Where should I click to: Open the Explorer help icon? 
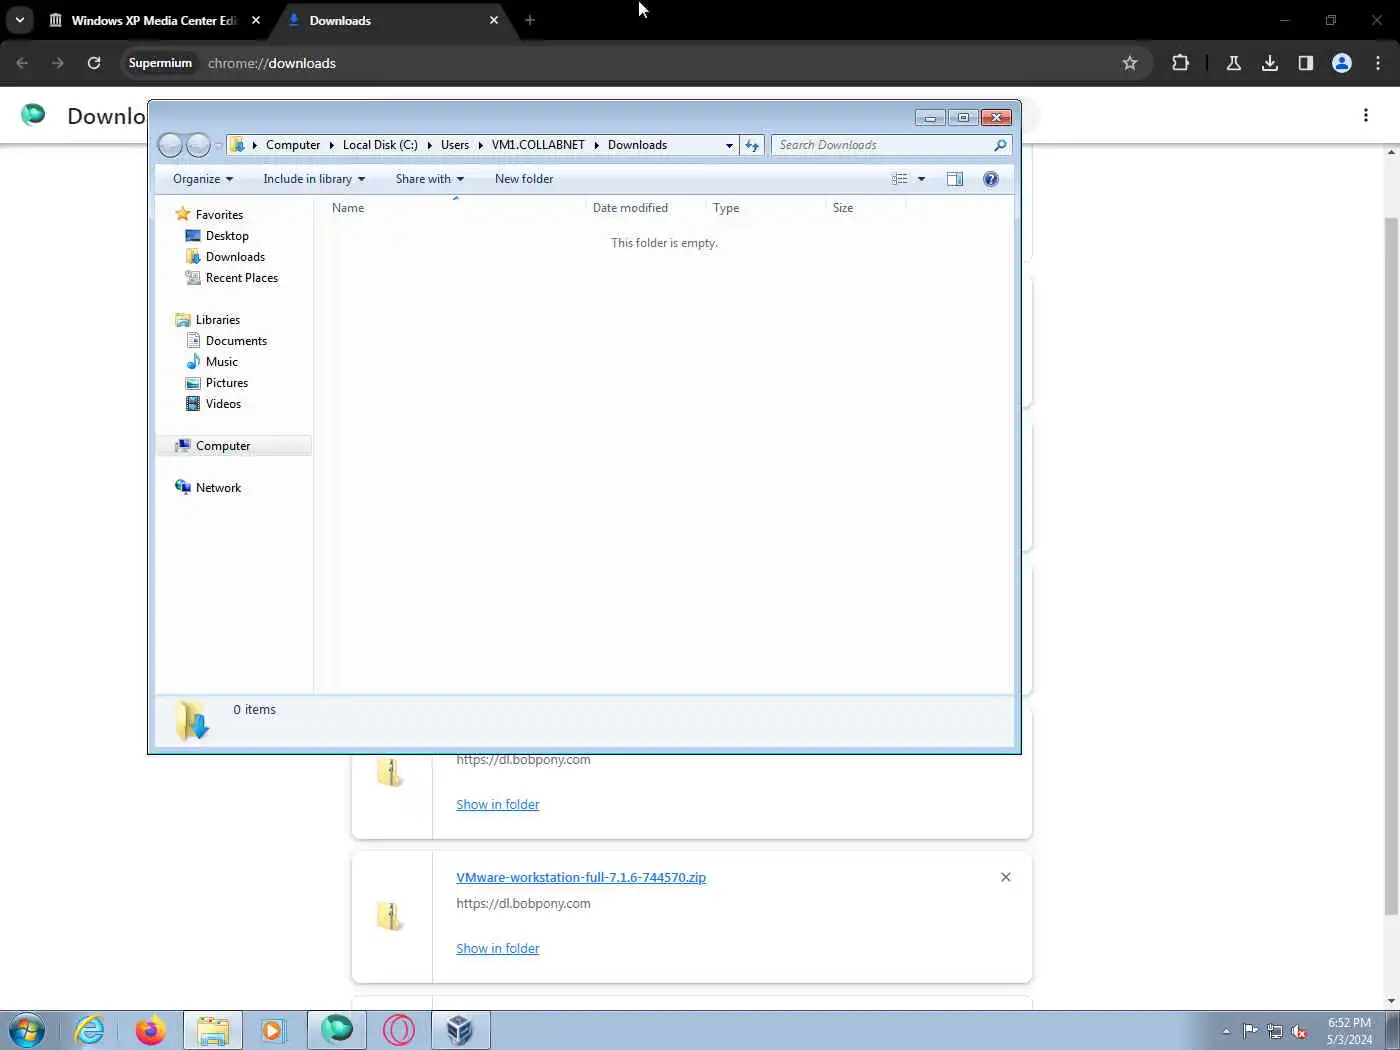(x=991, y=179)
